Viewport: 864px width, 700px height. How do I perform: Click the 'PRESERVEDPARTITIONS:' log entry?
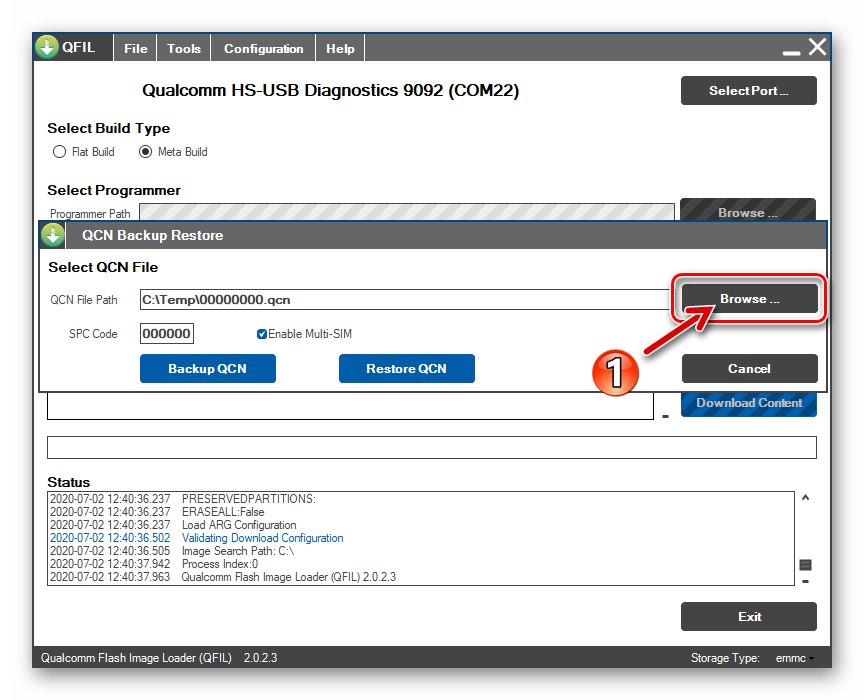tap(249, 499)
